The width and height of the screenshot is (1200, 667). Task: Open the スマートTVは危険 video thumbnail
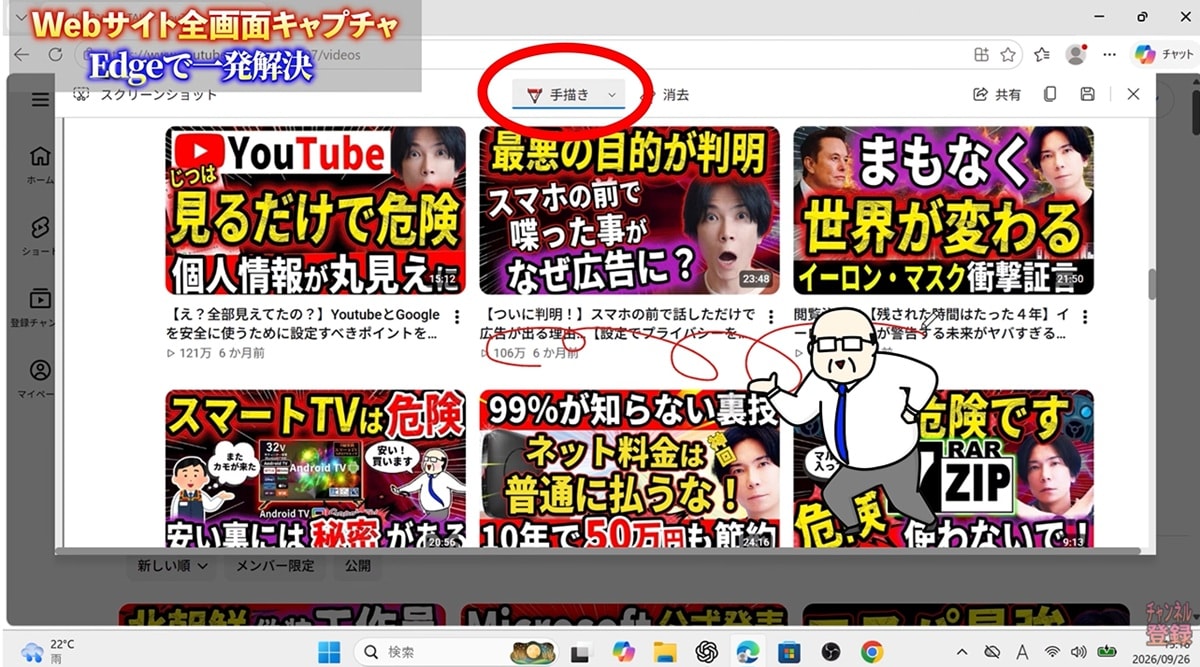(315, 469)
